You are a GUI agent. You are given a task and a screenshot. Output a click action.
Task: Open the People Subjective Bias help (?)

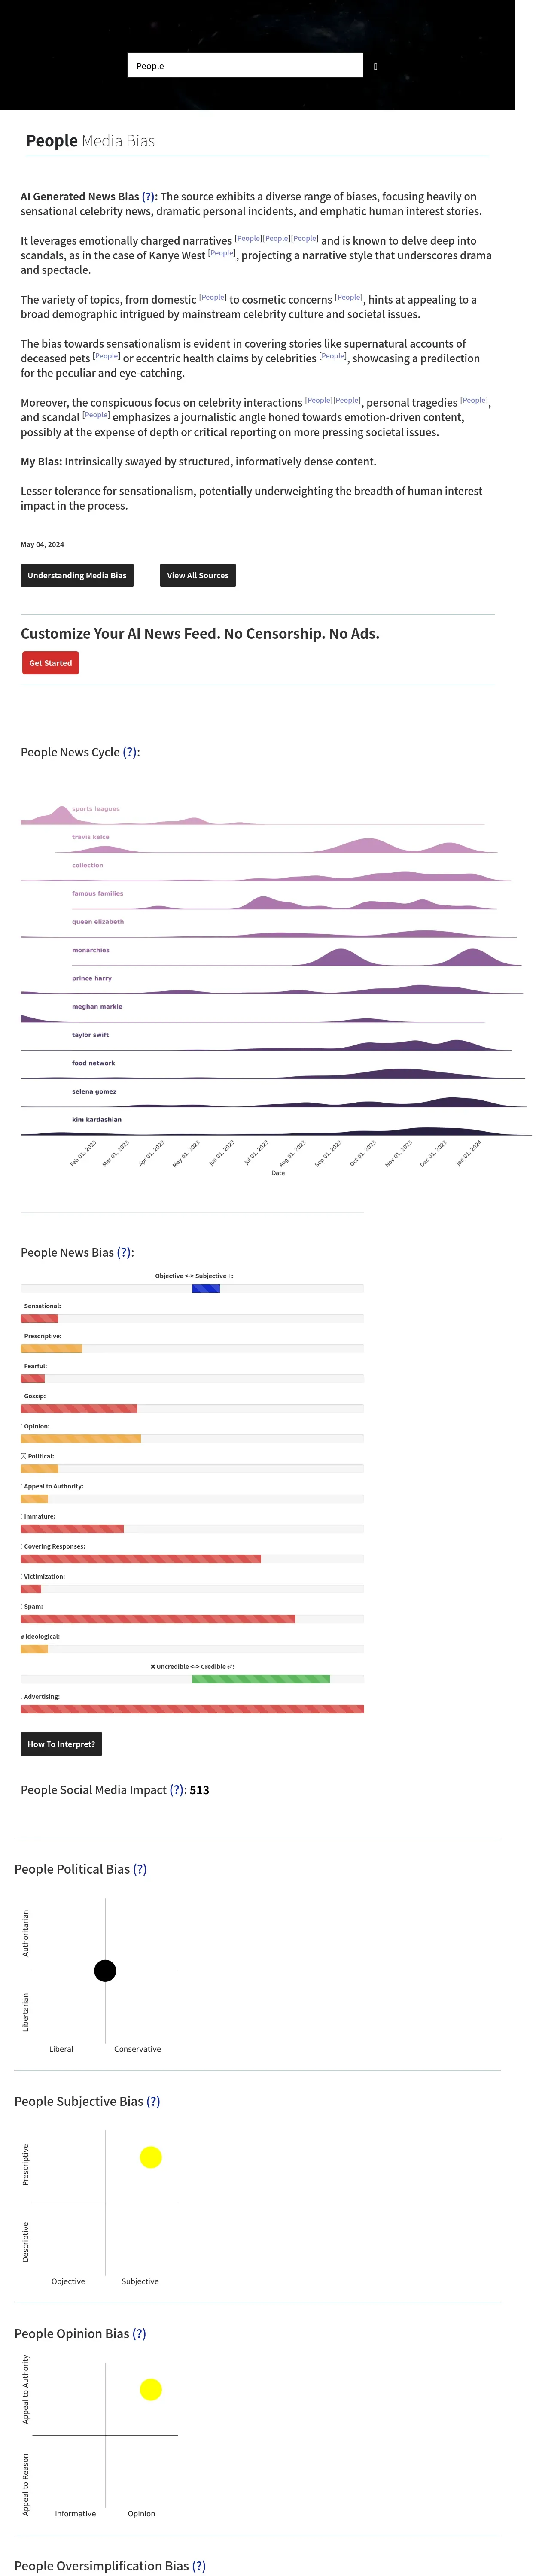click(153, 2101)
